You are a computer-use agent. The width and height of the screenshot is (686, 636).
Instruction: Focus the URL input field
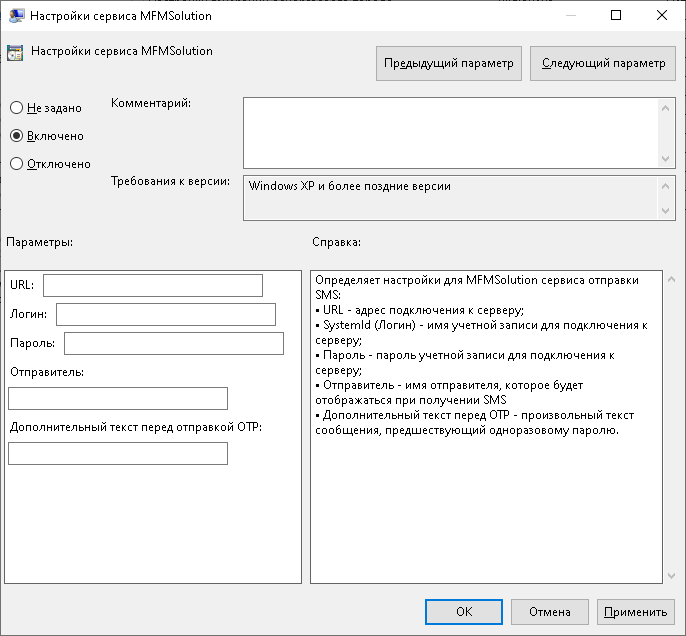152,286
